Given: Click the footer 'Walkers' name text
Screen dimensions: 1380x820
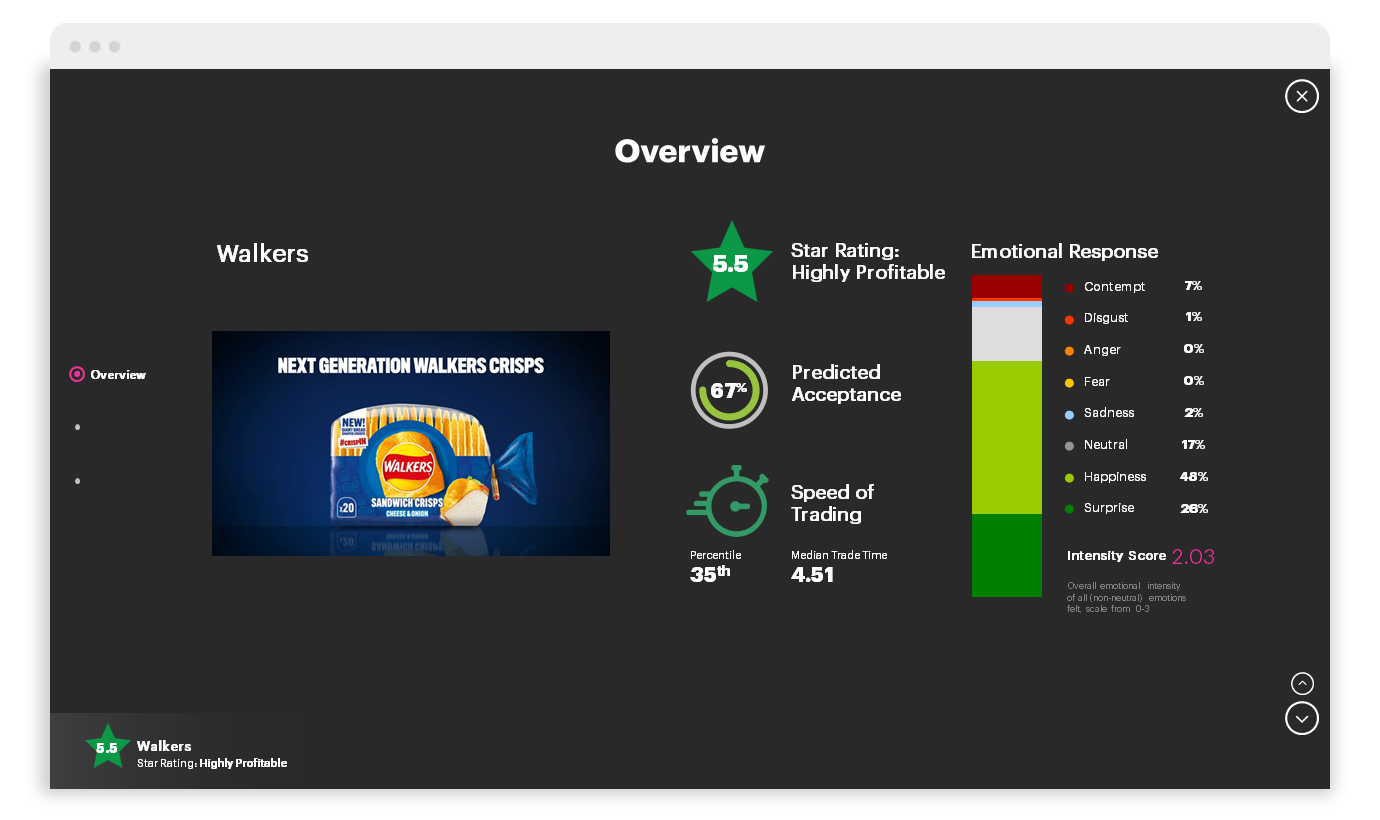Looking at the screenshot, I should 164,746.
